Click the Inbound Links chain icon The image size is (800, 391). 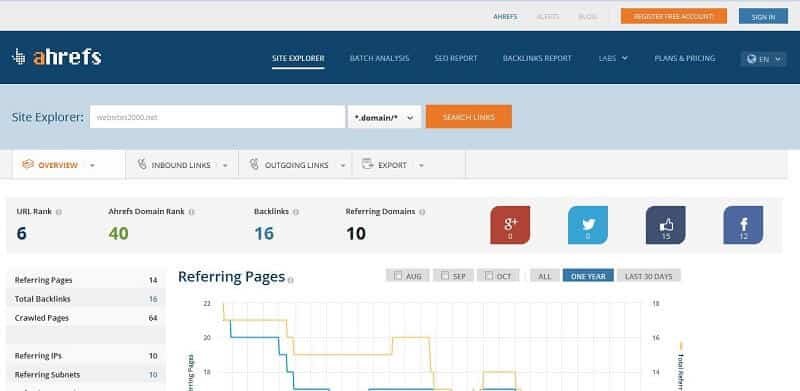pyautogui.click(x=142, y=164)
